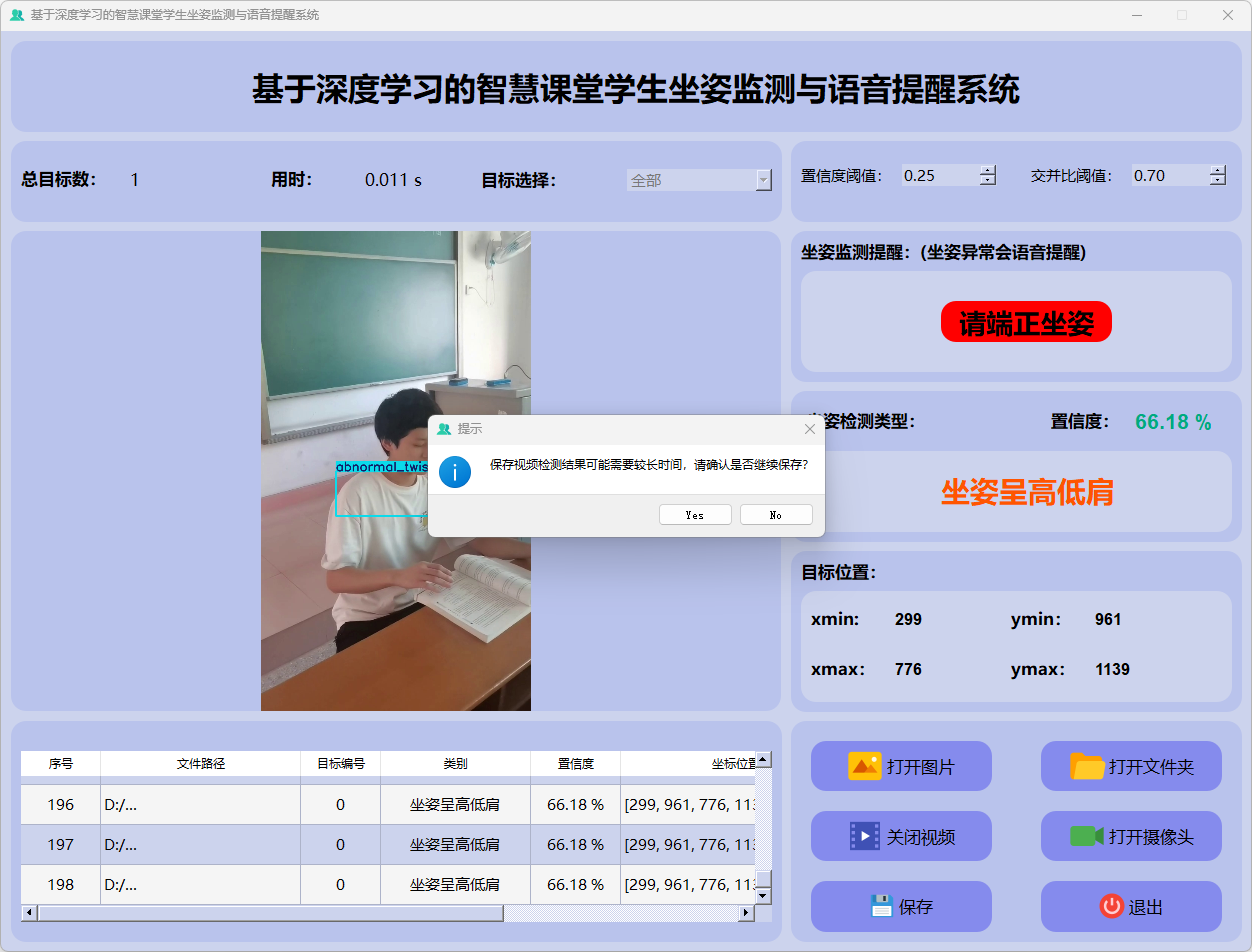
Task: Click the camera icon on 打开摄像头 button
Action: (x=1086, y=836)
